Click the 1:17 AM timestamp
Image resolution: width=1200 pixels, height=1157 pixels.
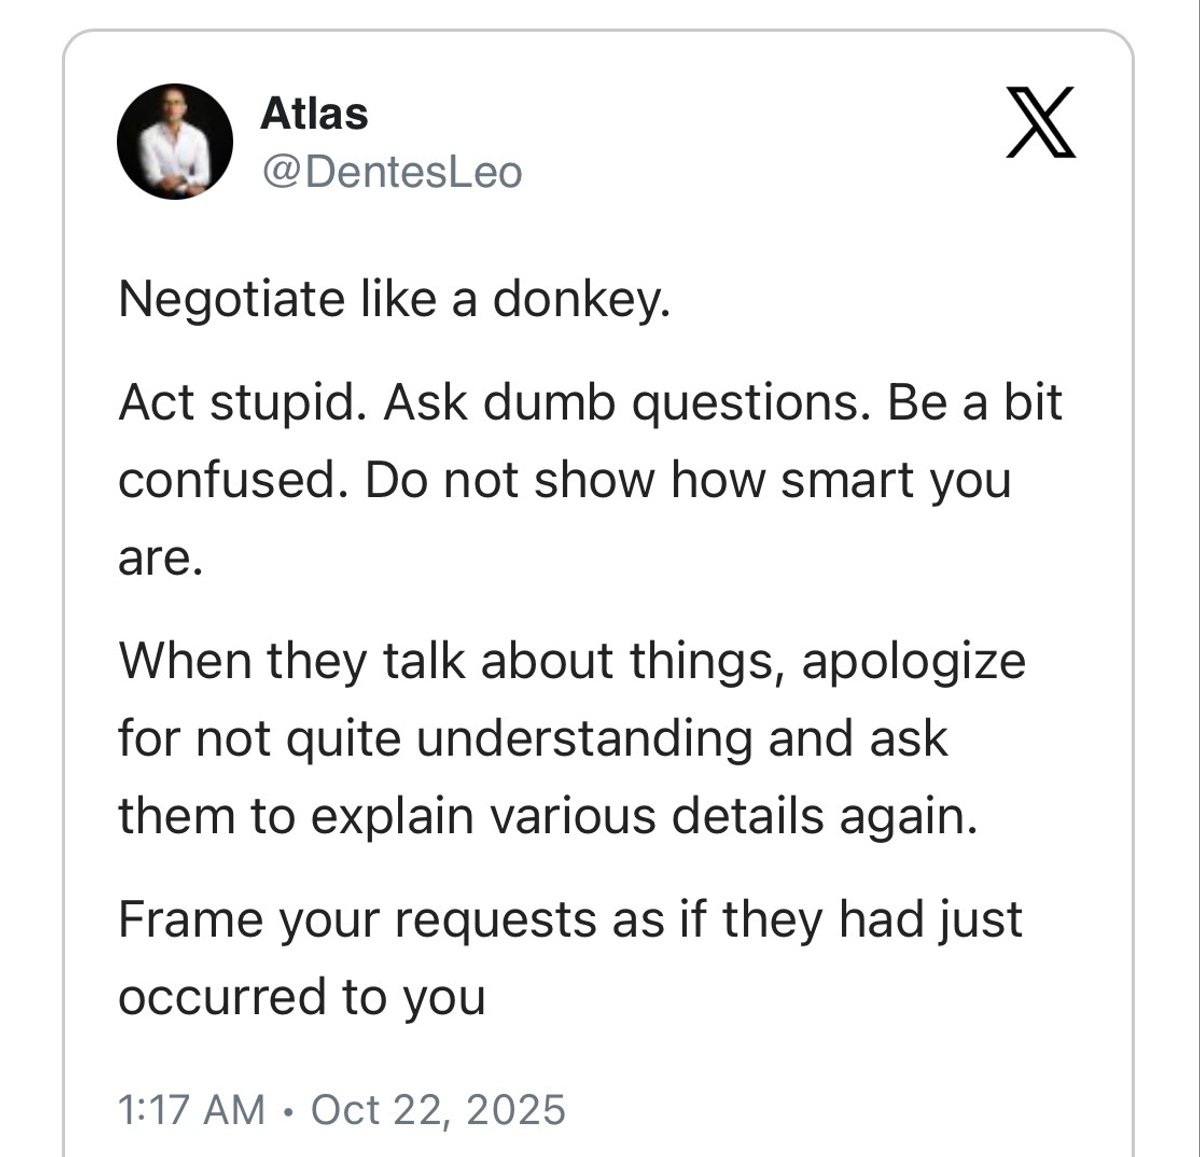coord(191,1109)
